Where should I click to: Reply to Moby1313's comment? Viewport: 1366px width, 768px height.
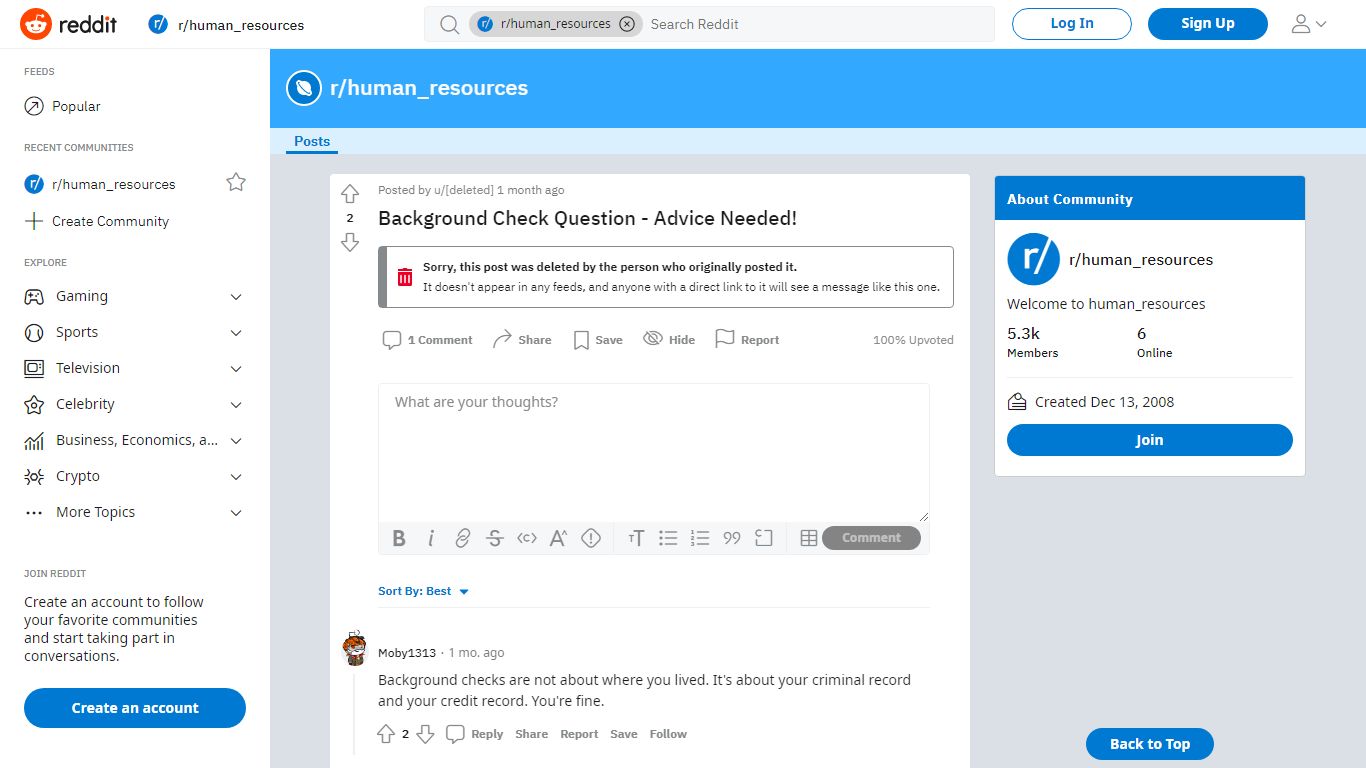click(475, 734)
